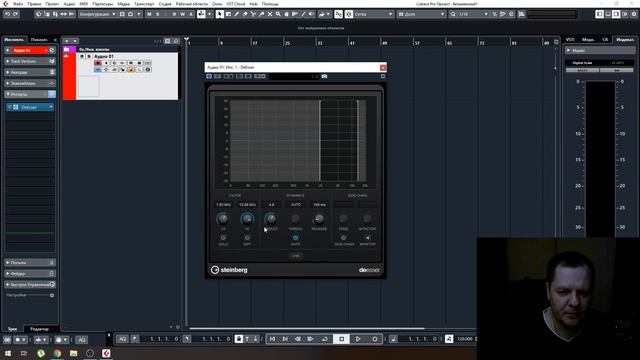Viewport: 640px width, 360px height.
Task: Click the DeEsser LIVE button
Action: tap(296, 256)
